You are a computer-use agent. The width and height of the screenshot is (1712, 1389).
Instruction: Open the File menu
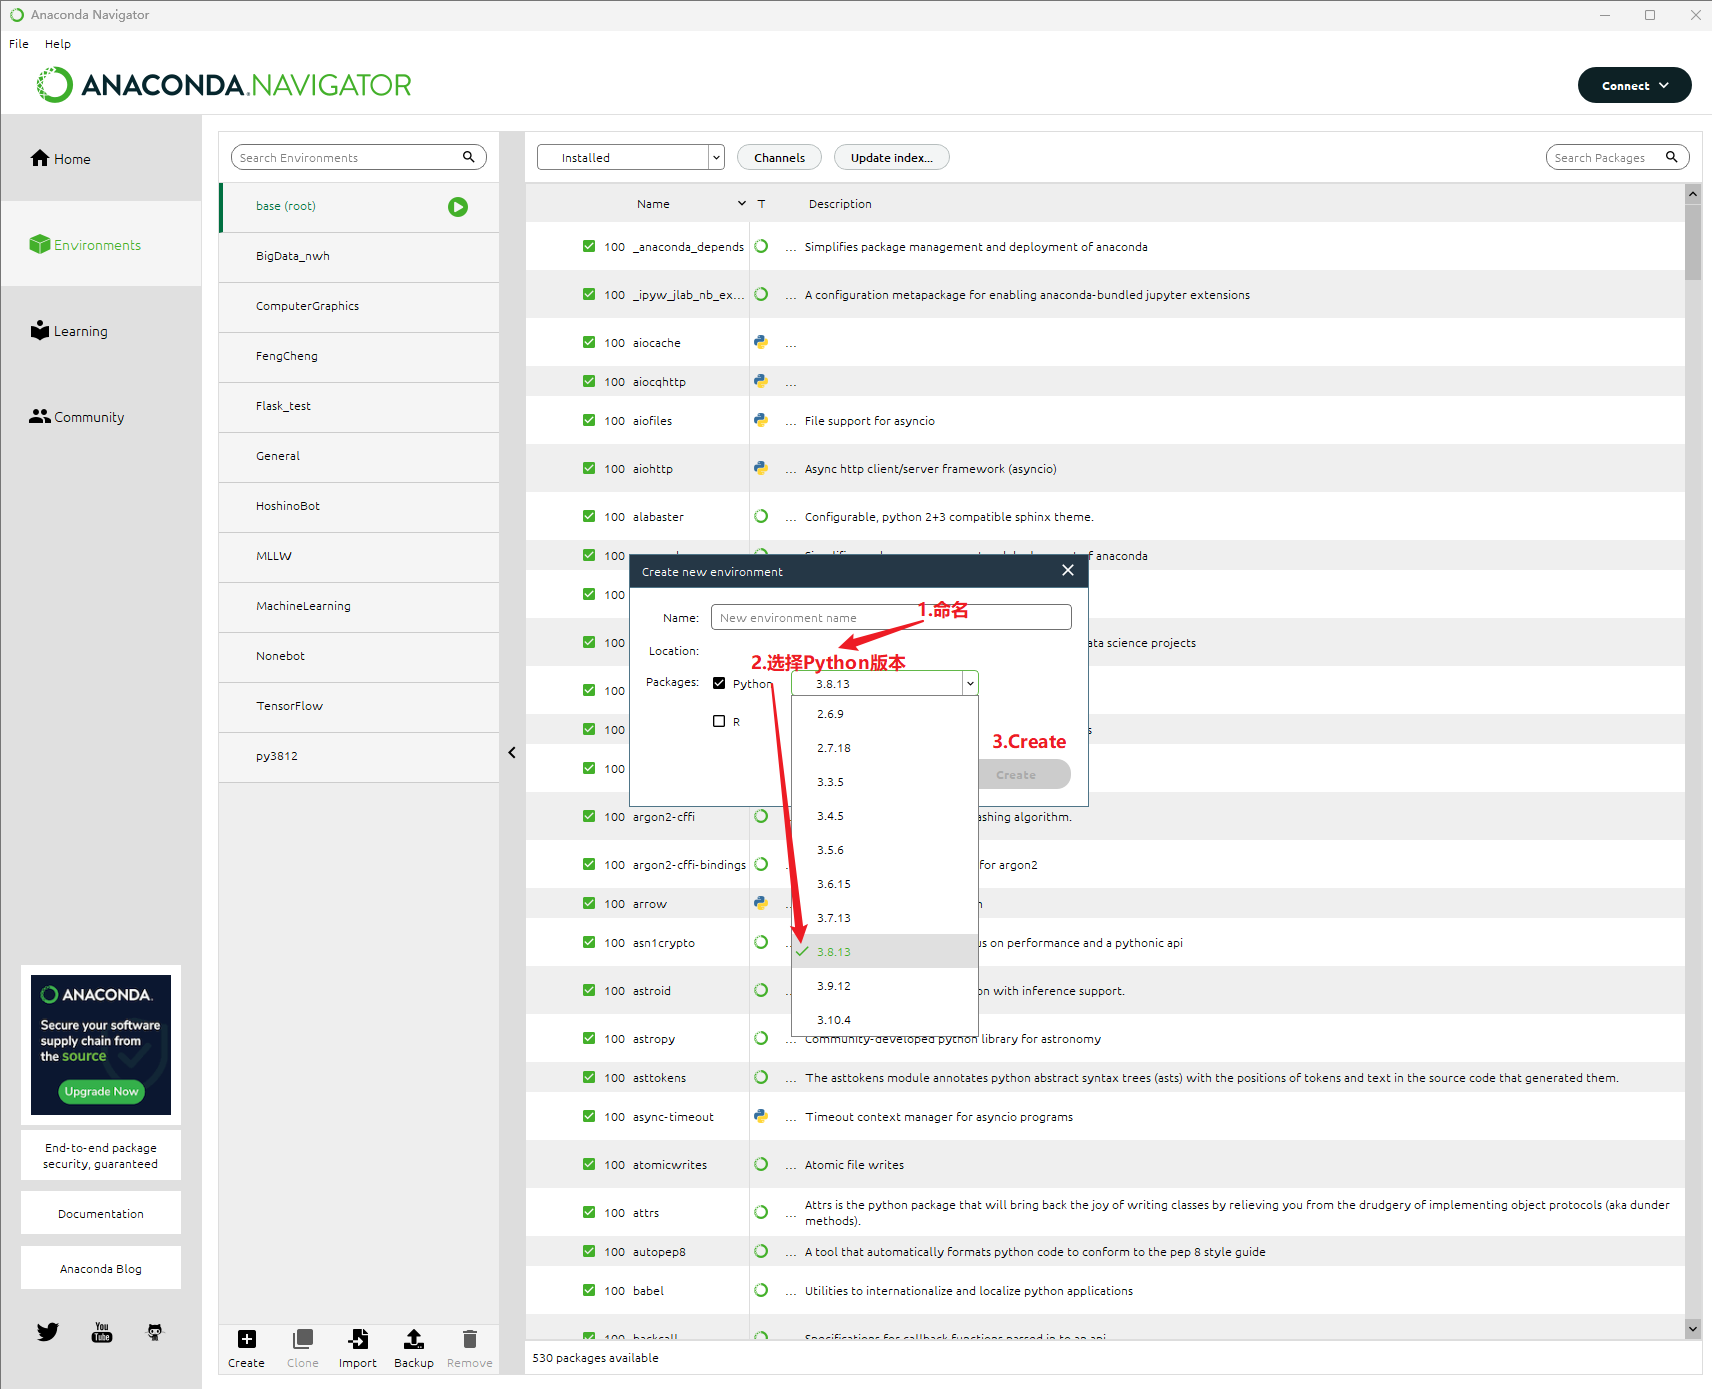pyautogui.click(x=19, y=44)
